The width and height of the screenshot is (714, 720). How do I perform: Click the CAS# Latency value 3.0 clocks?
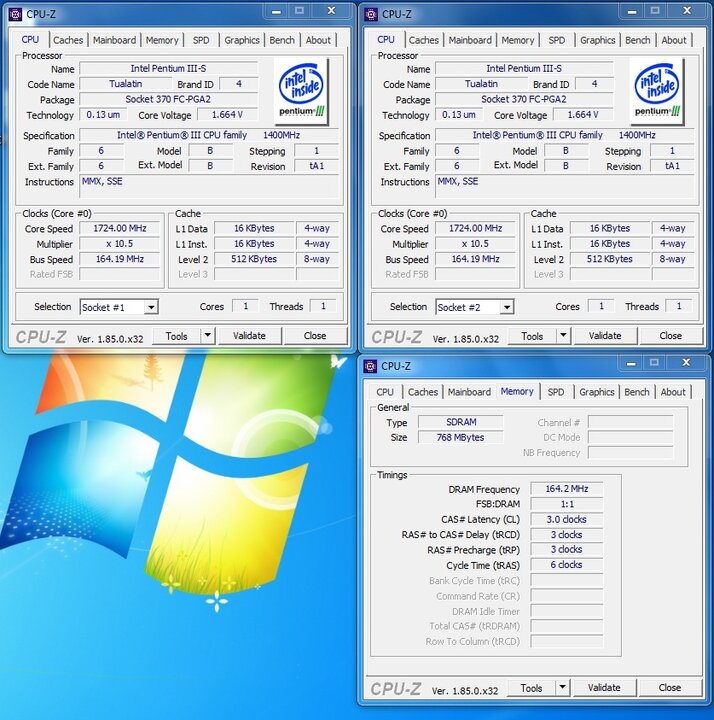pyautogui.click(x=567, y=519)
